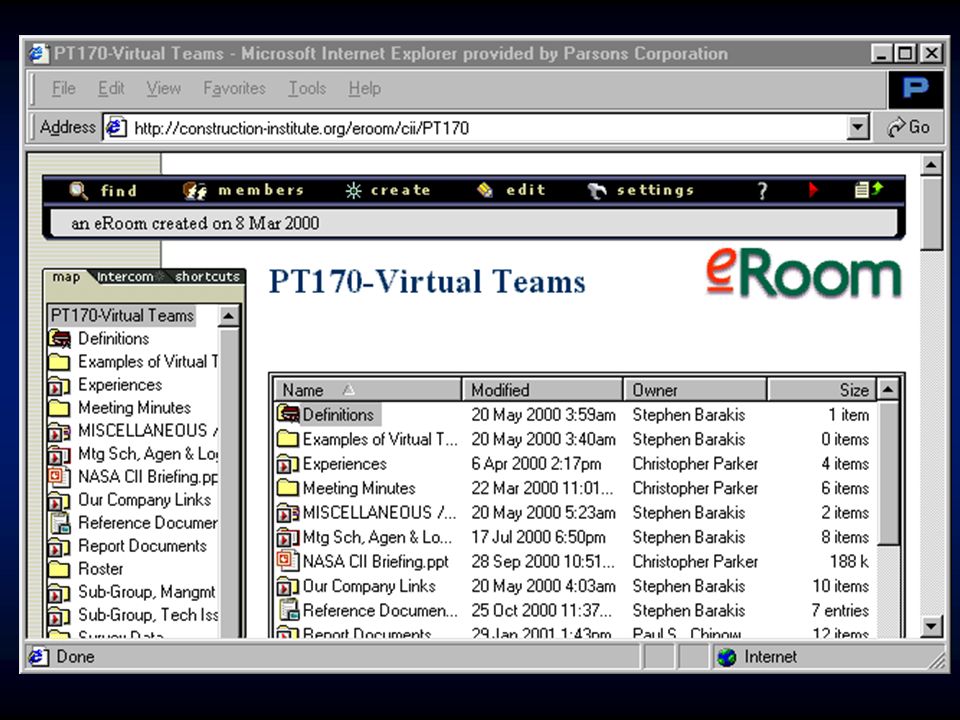Viewport: 960px width, 720px height.
Task: Select NASA CII Briefing.pp in map panel
Action: coord(148,477)
